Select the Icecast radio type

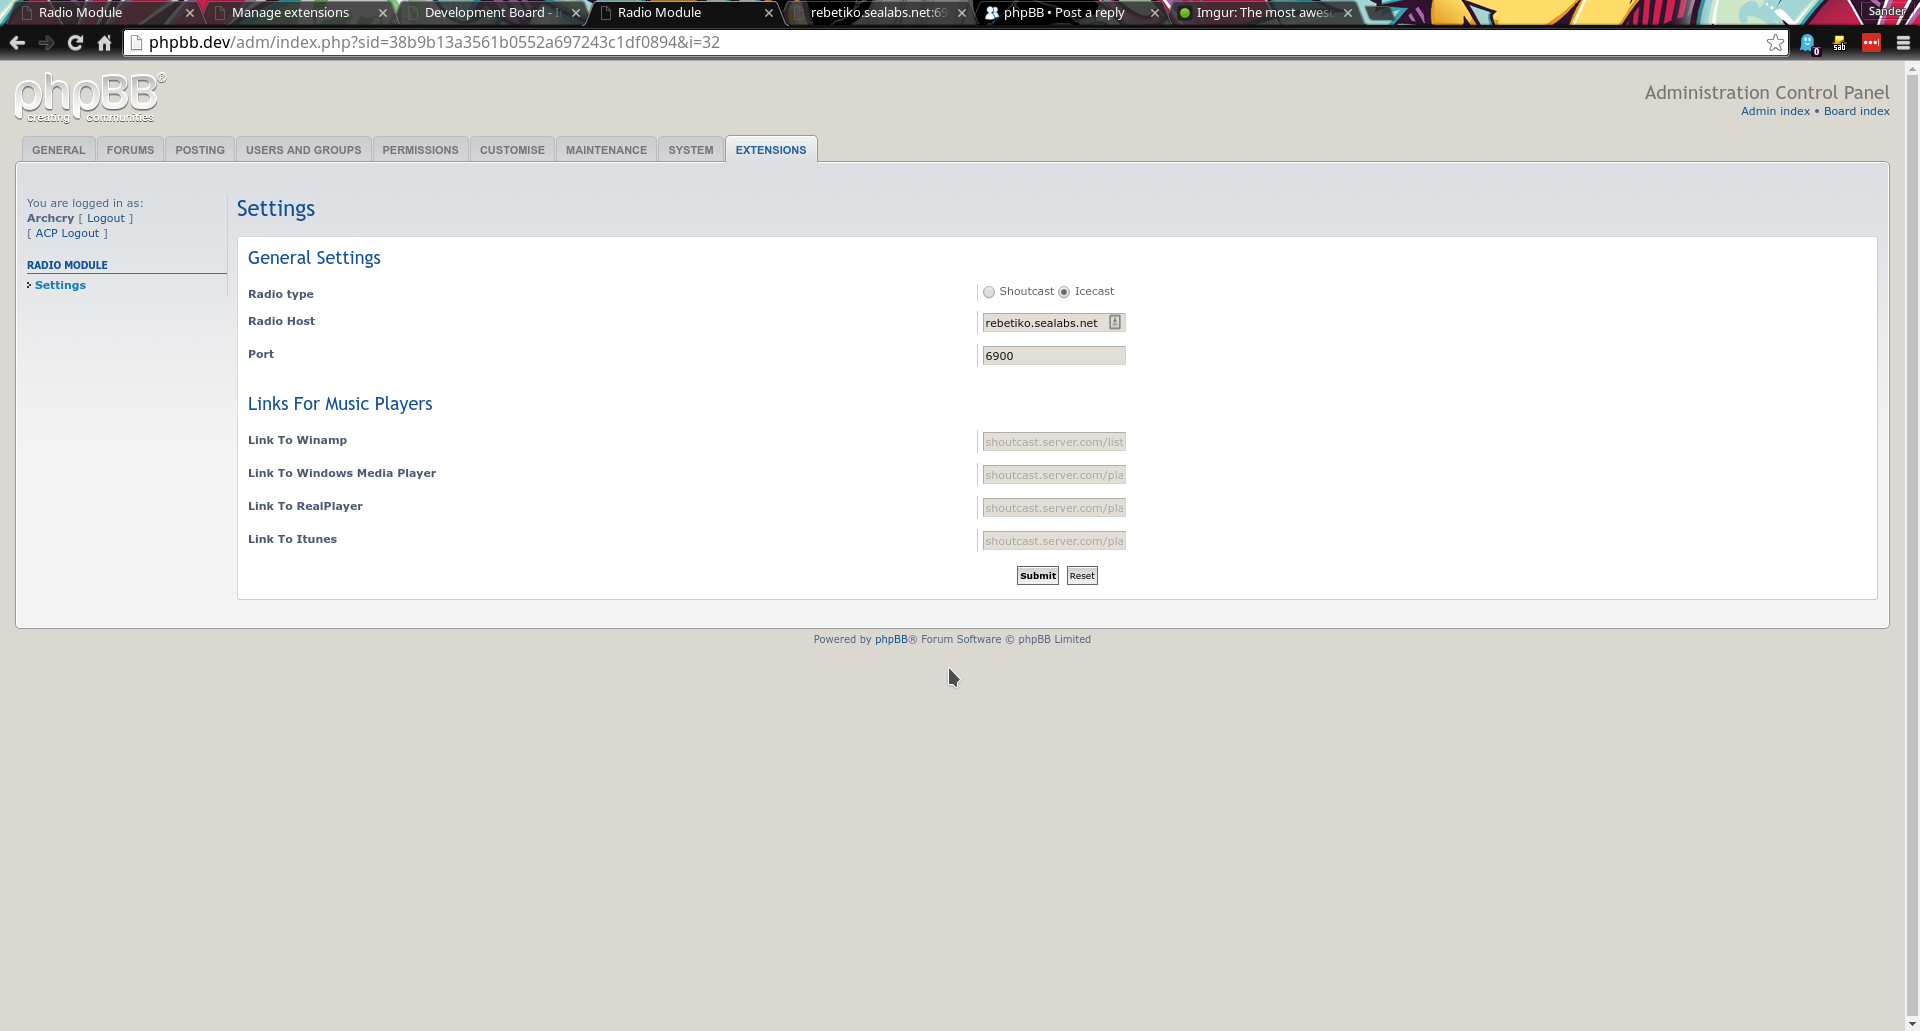pos(1064,292)
